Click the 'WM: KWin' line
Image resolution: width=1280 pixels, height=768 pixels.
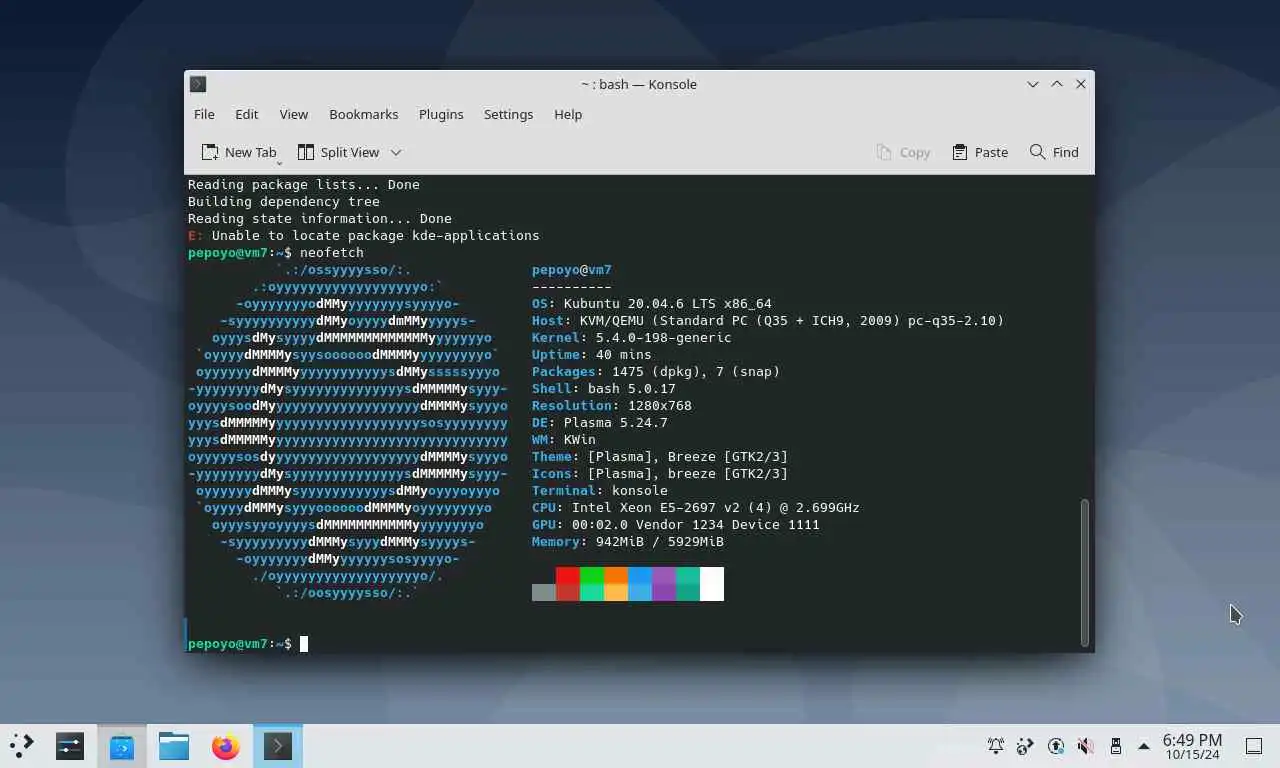pyautogui.click(x=564, y=440)
